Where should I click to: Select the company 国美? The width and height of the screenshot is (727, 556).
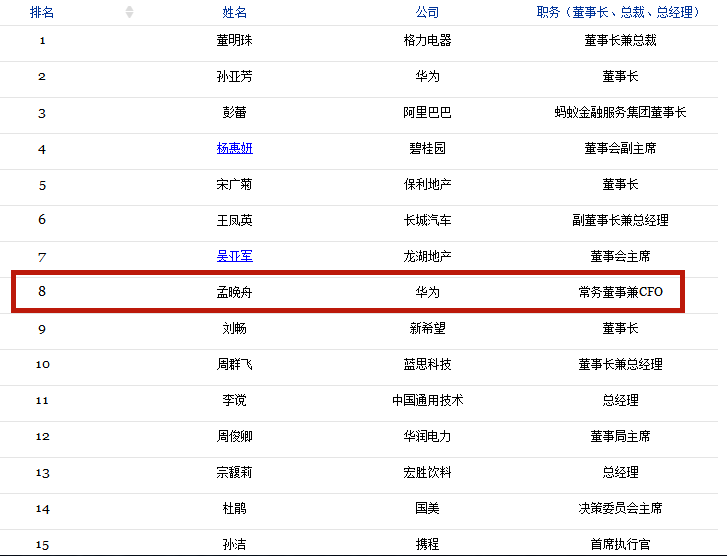click(x=427, y=509)
